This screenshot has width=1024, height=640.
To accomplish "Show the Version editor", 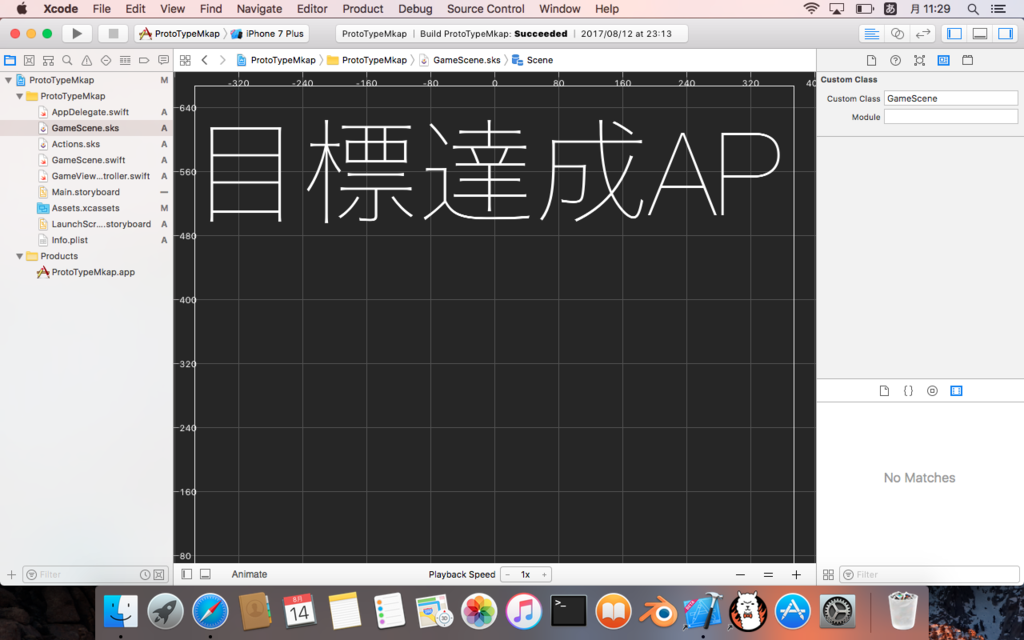I will point(923,33).
